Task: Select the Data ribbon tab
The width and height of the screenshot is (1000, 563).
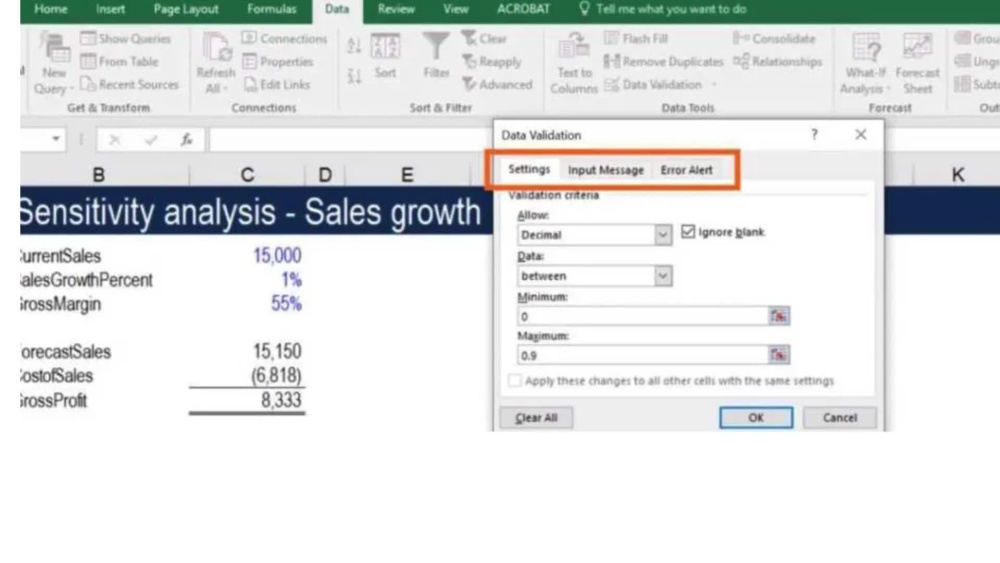Action: click(x=337, y=10)
